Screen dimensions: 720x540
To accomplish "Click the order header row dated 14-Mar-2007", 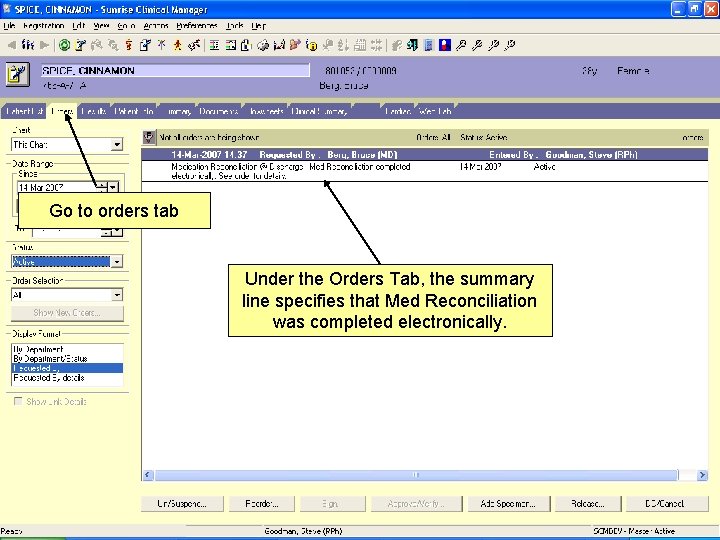I will coord(424,155).
